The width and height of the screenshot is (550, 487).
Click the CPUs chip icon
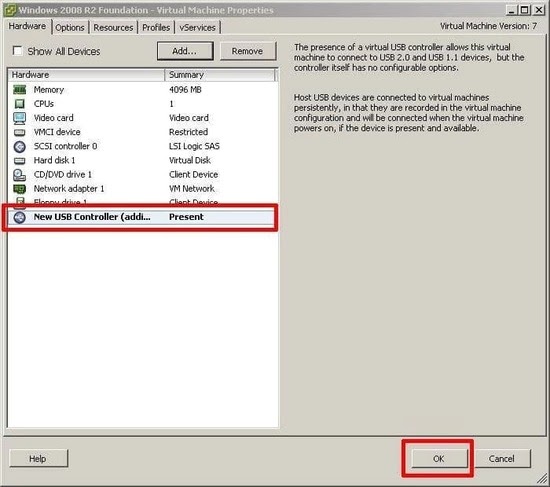pos(20,104)
